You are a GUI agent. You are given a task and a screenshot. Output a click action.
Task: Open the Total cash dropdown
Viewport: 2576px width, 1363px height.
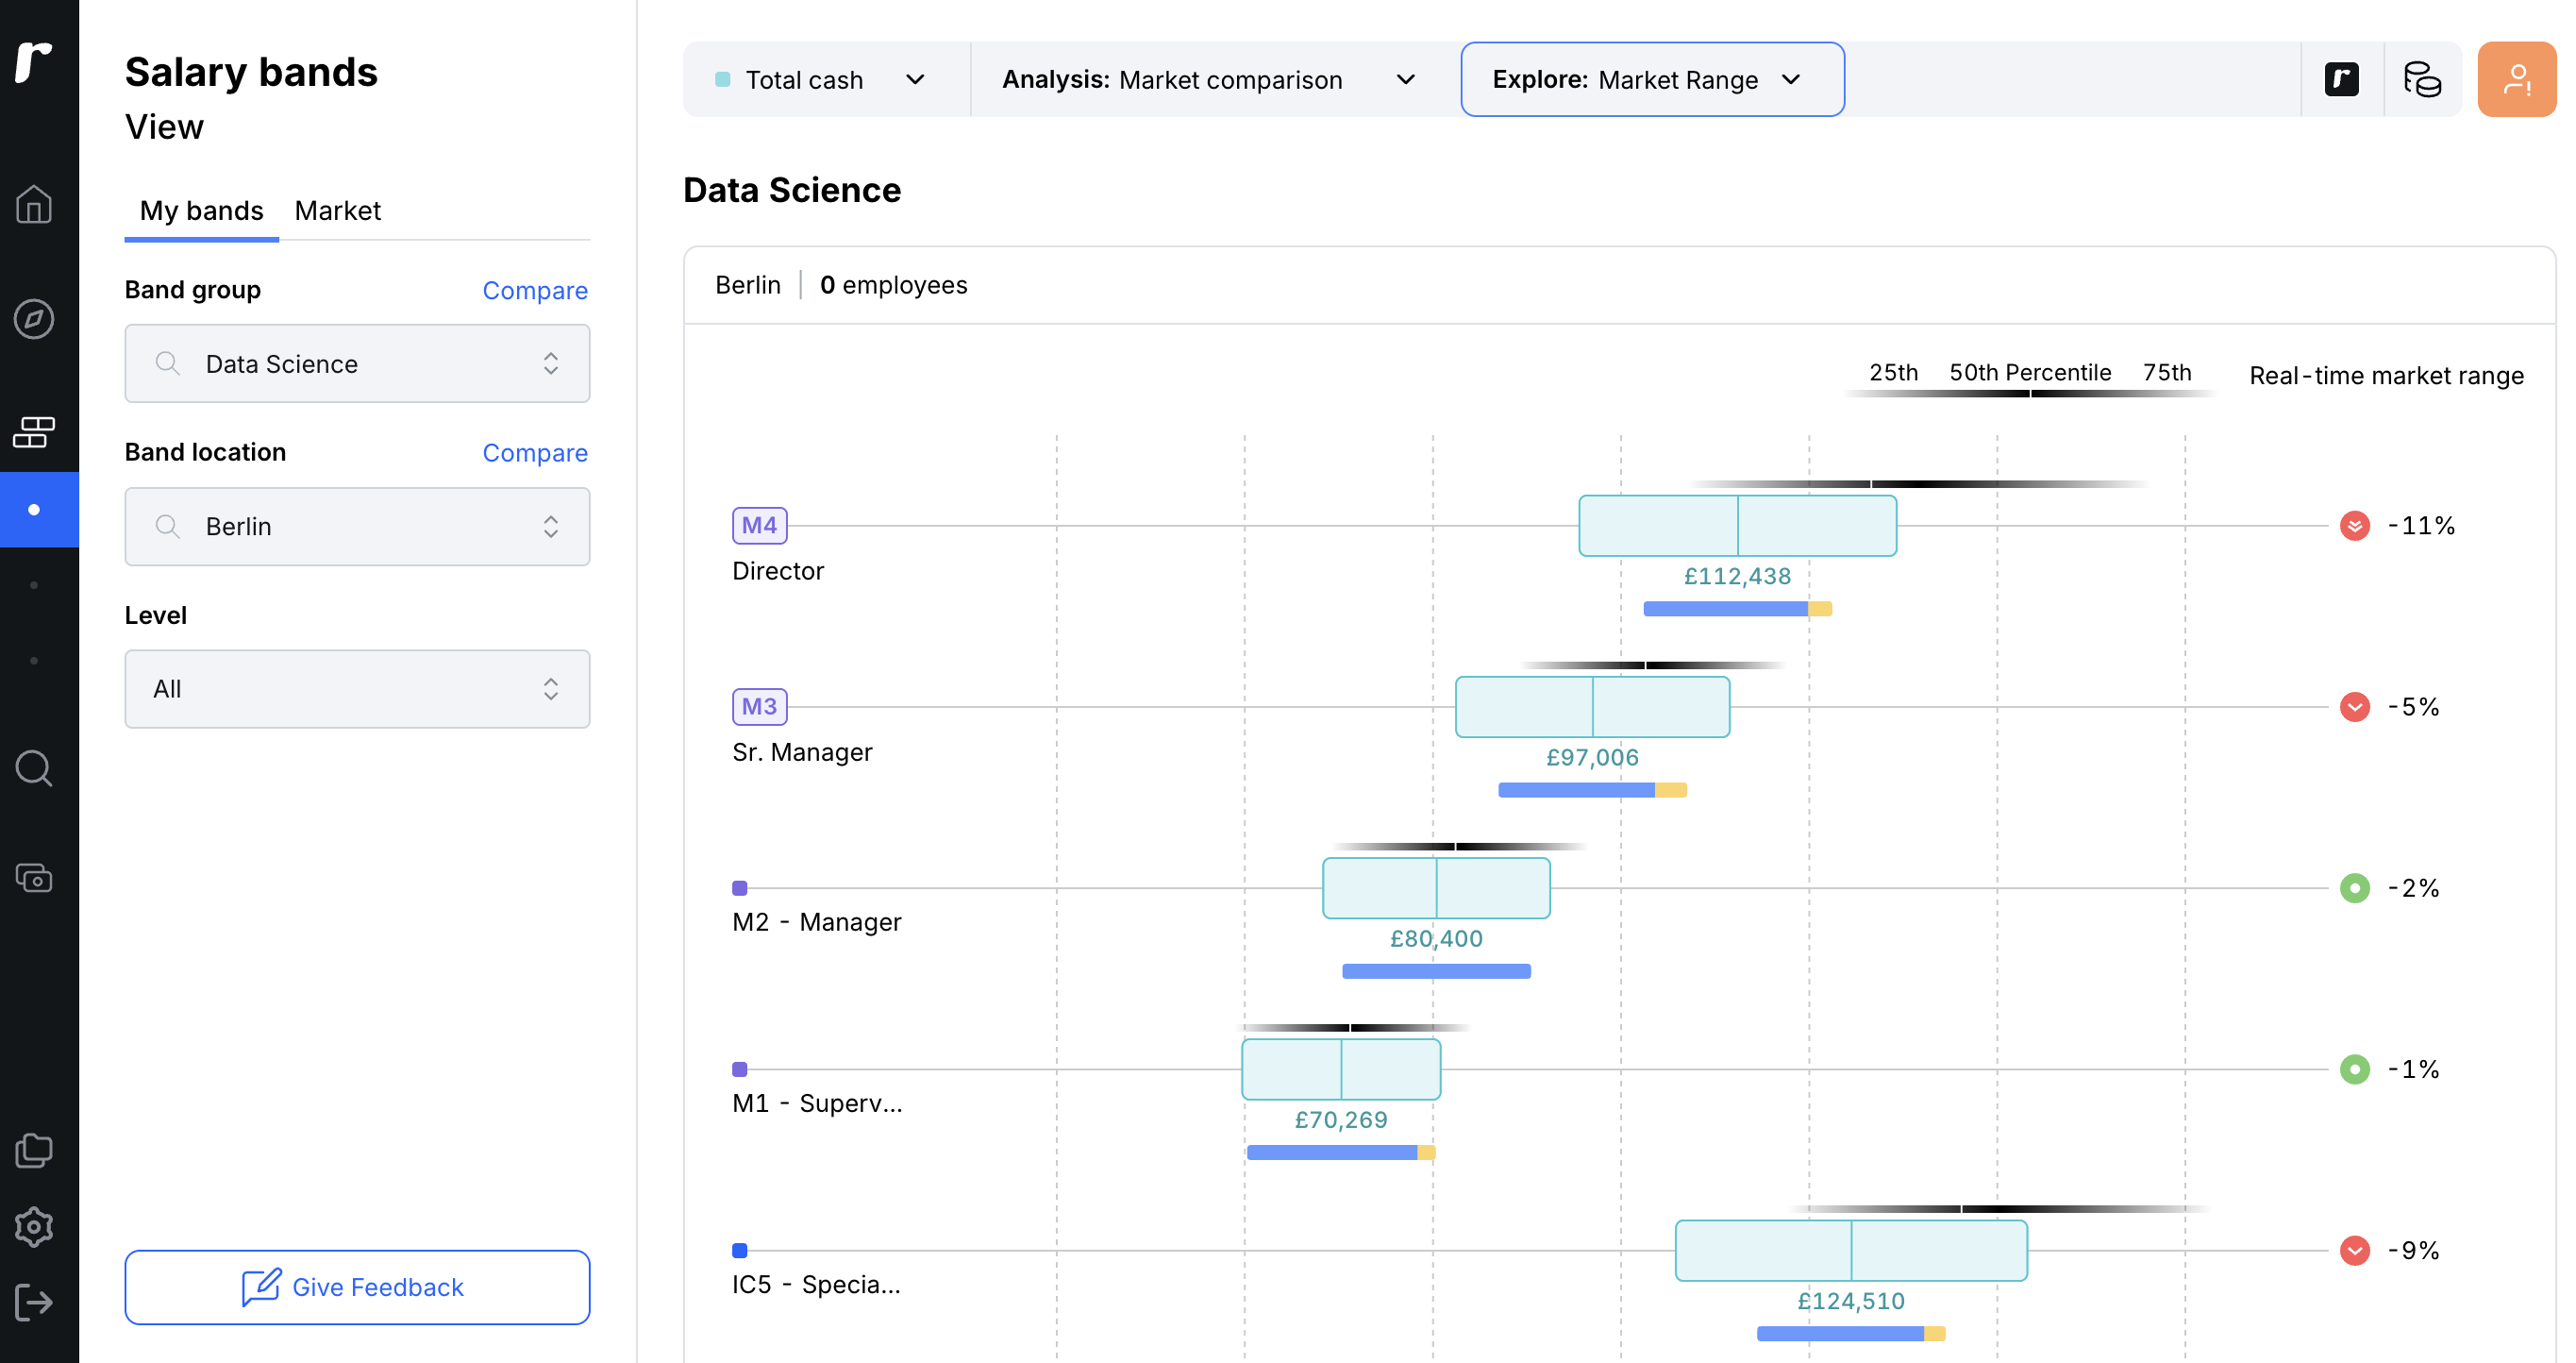(x=822, y=79)
